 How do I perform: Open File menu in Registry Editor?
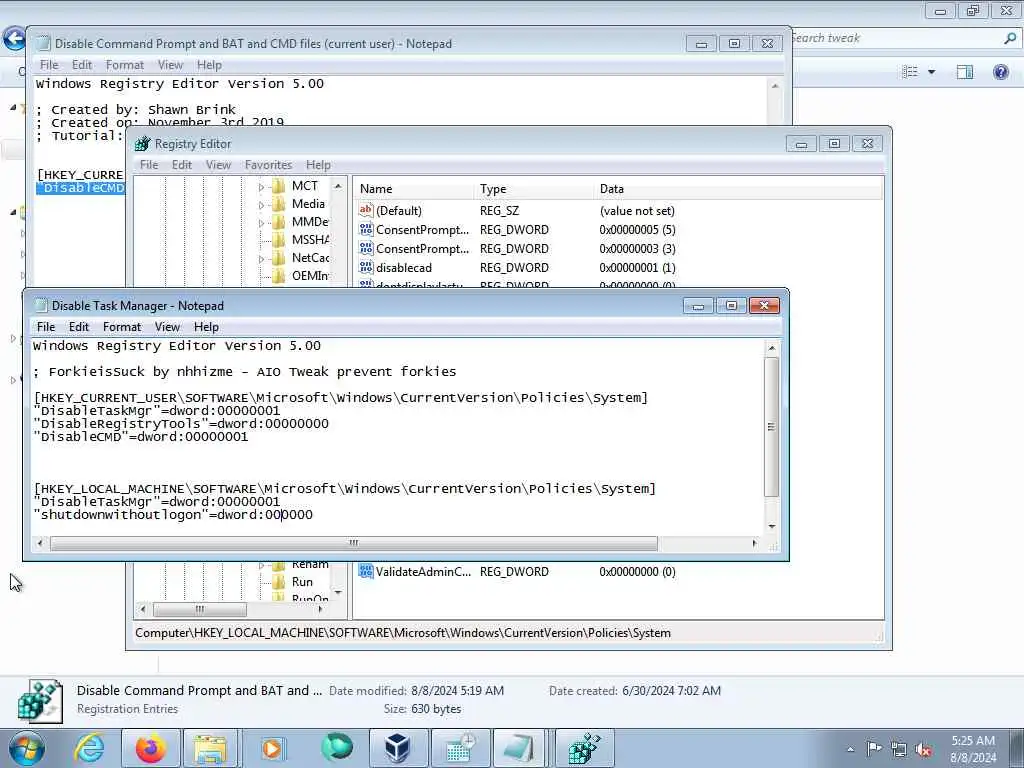tap(149, 165)
